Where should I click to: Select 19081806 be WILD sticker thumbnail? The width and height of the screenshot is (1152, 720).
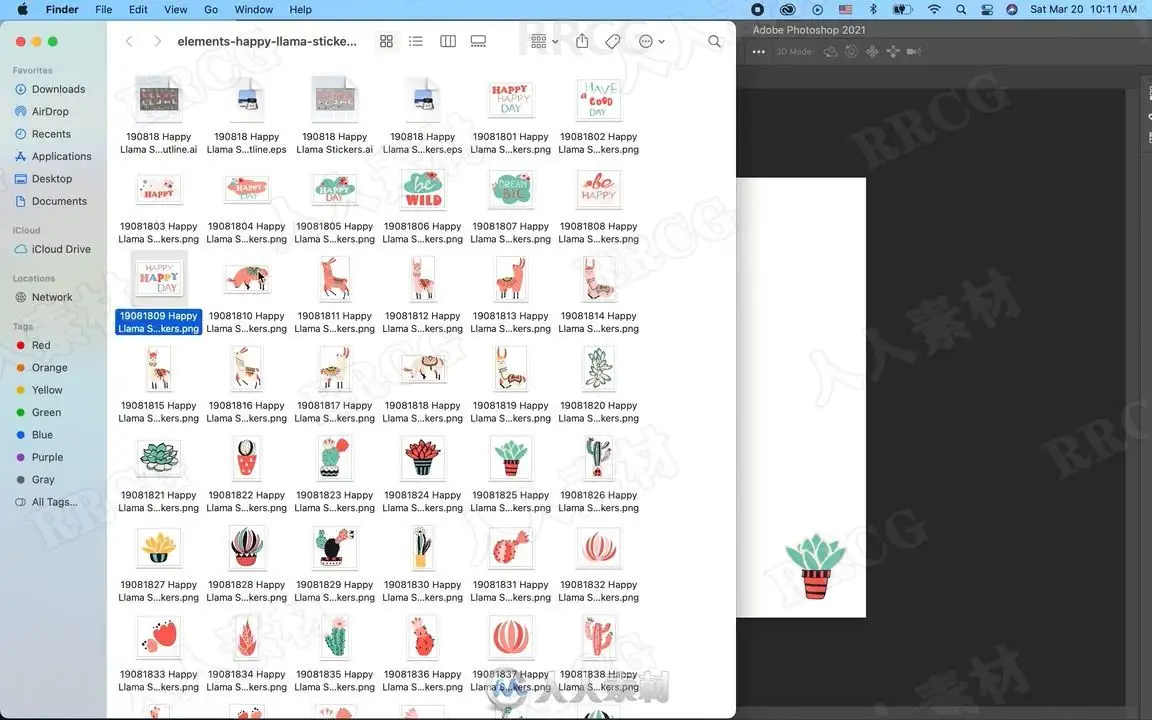422,190
